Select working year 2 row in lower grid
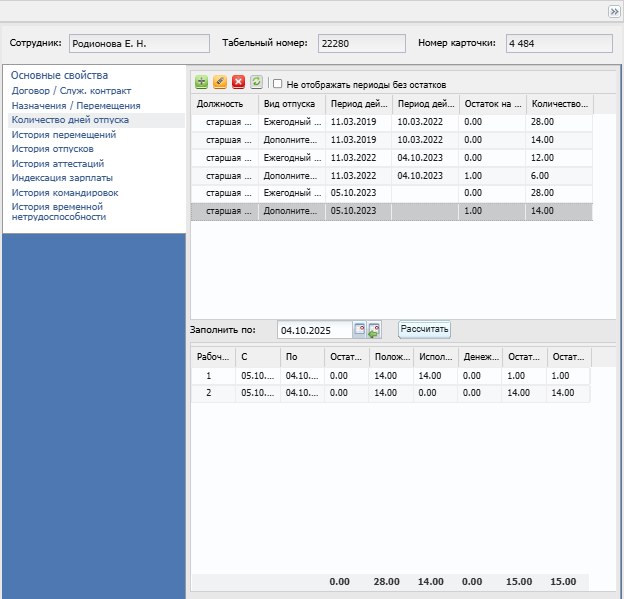 (x=390, y=393)
